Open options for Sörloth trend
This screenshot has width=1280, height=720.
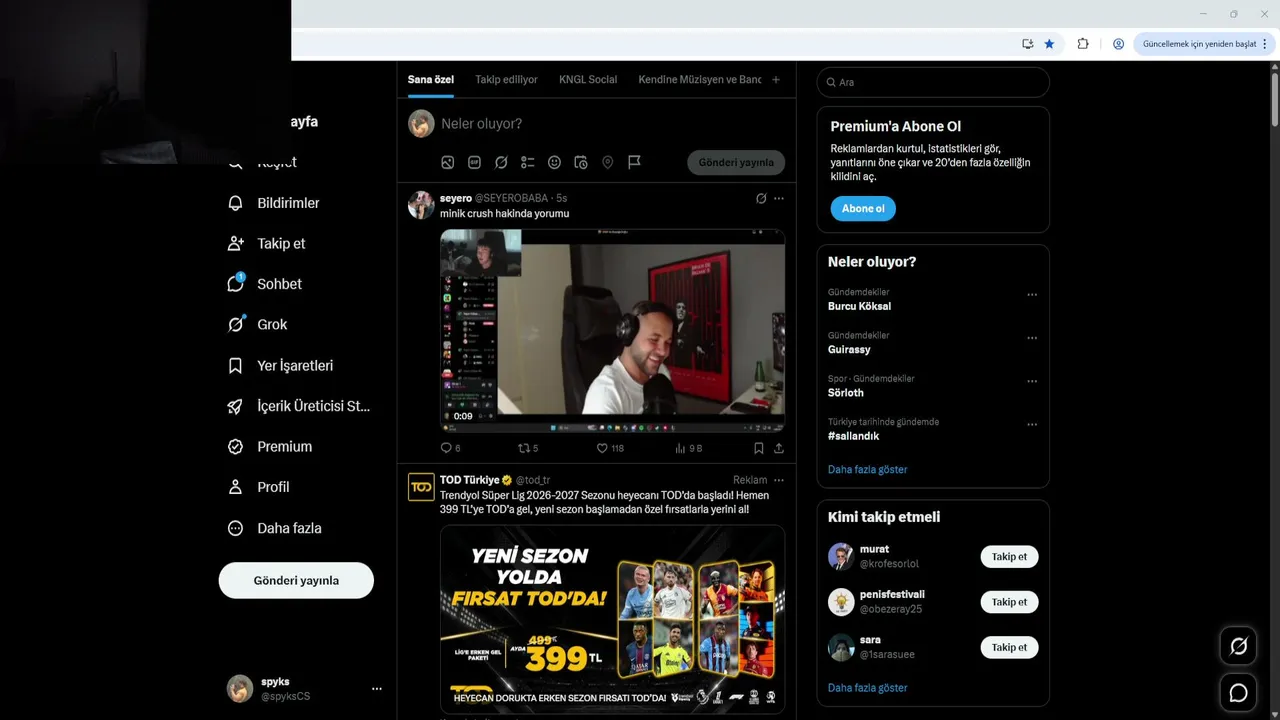click(x=1032, y=381)
